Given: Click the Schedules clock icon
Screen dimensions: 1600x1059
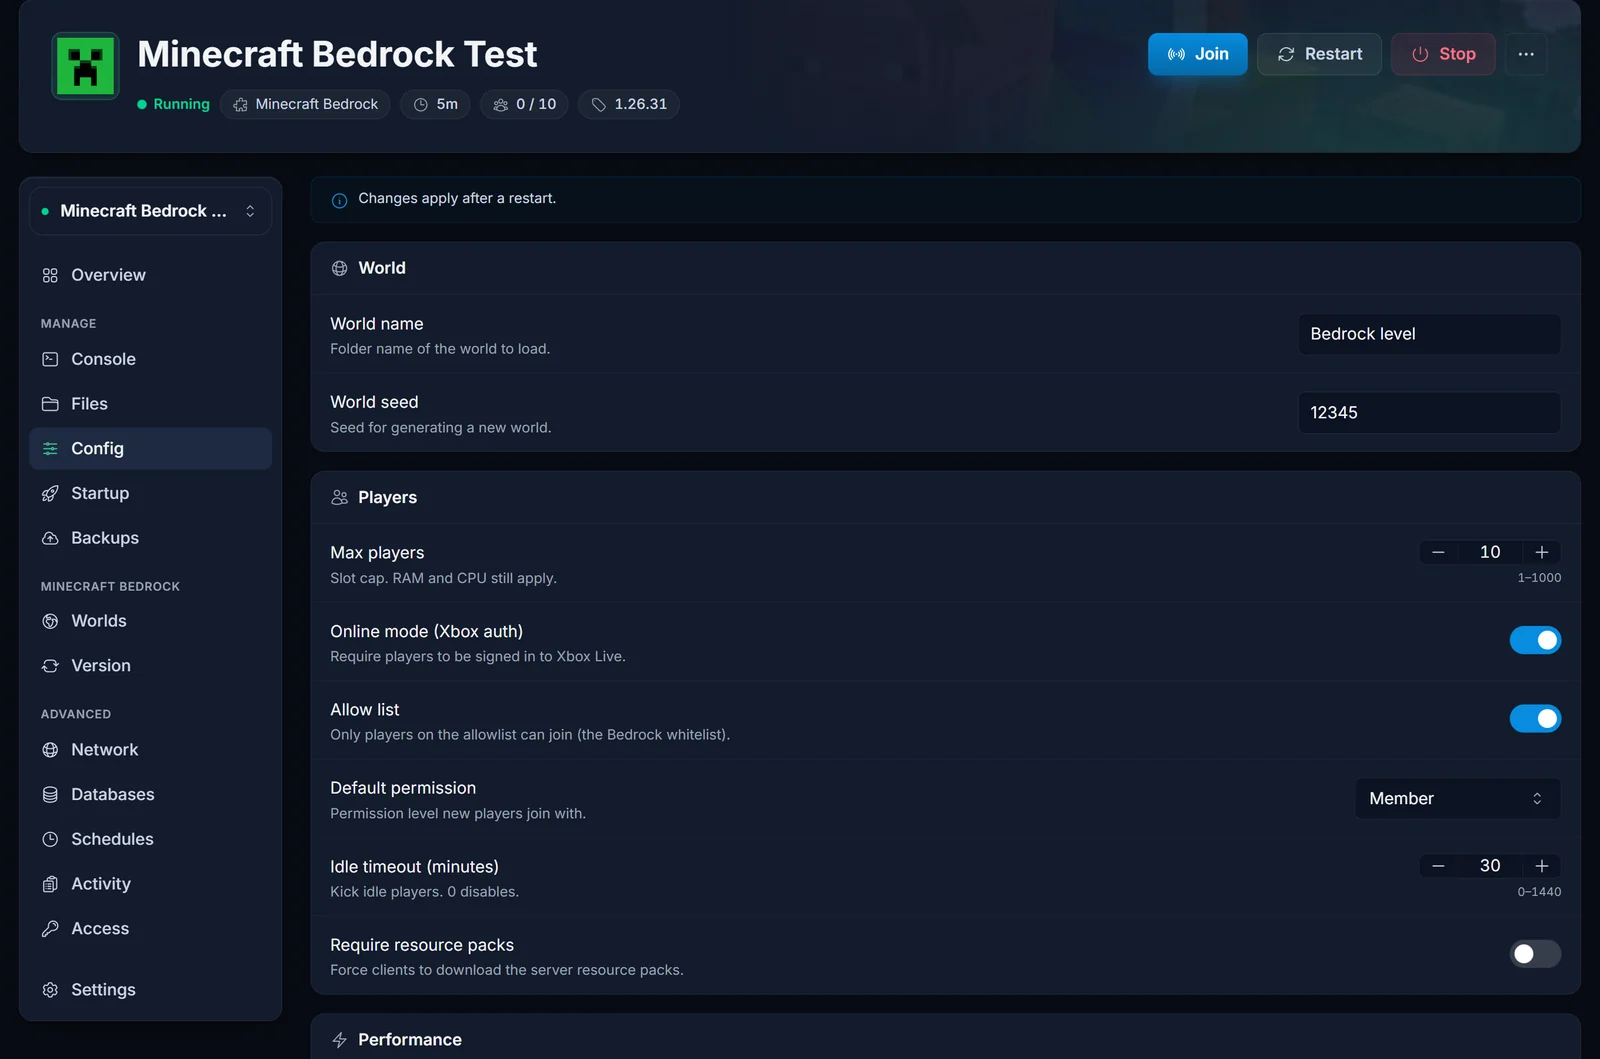Looking at the screenshot, I should coord(50,839).
